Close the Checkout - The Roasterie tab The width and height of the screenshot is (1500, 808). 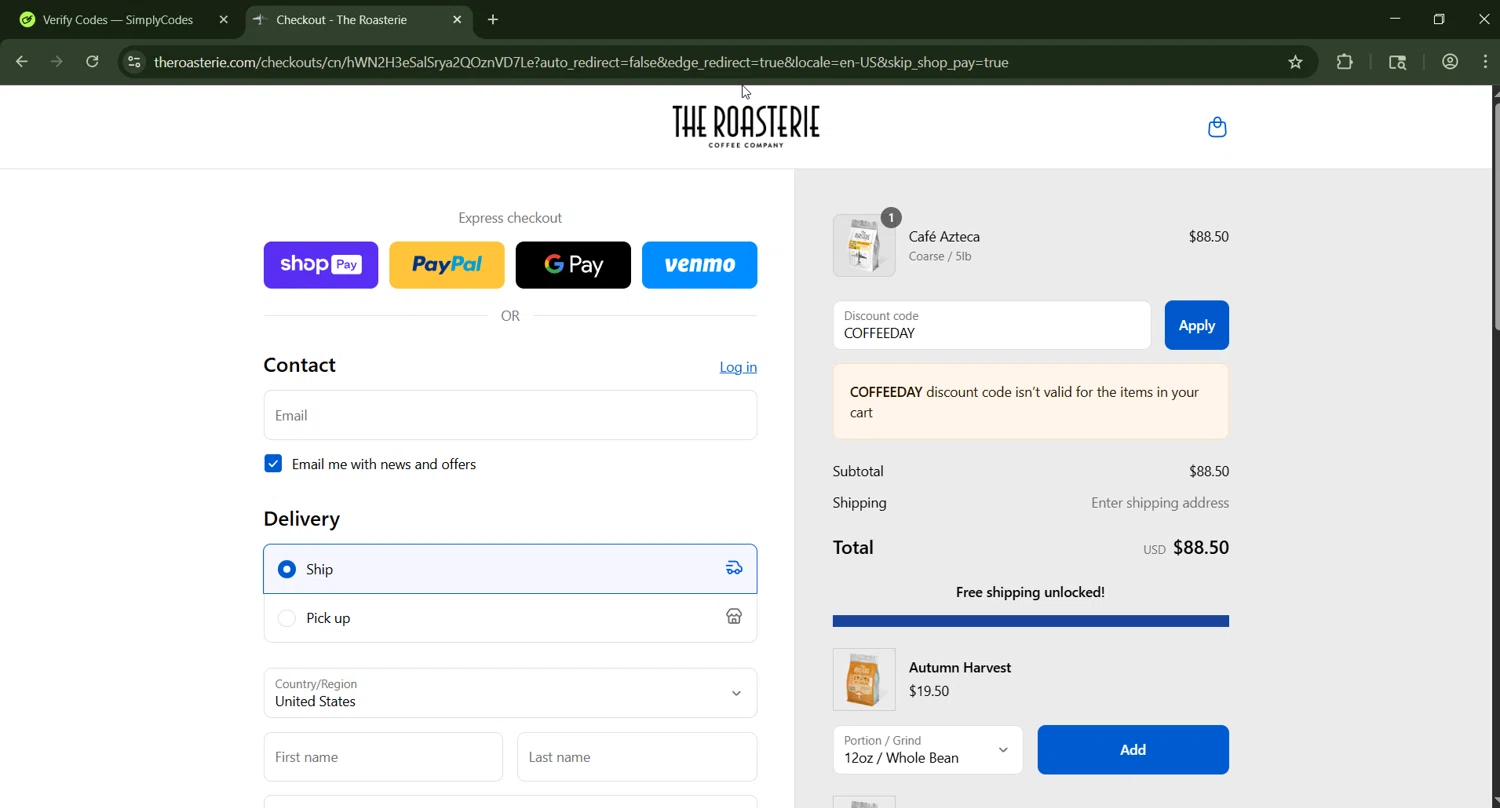point(457,20)
